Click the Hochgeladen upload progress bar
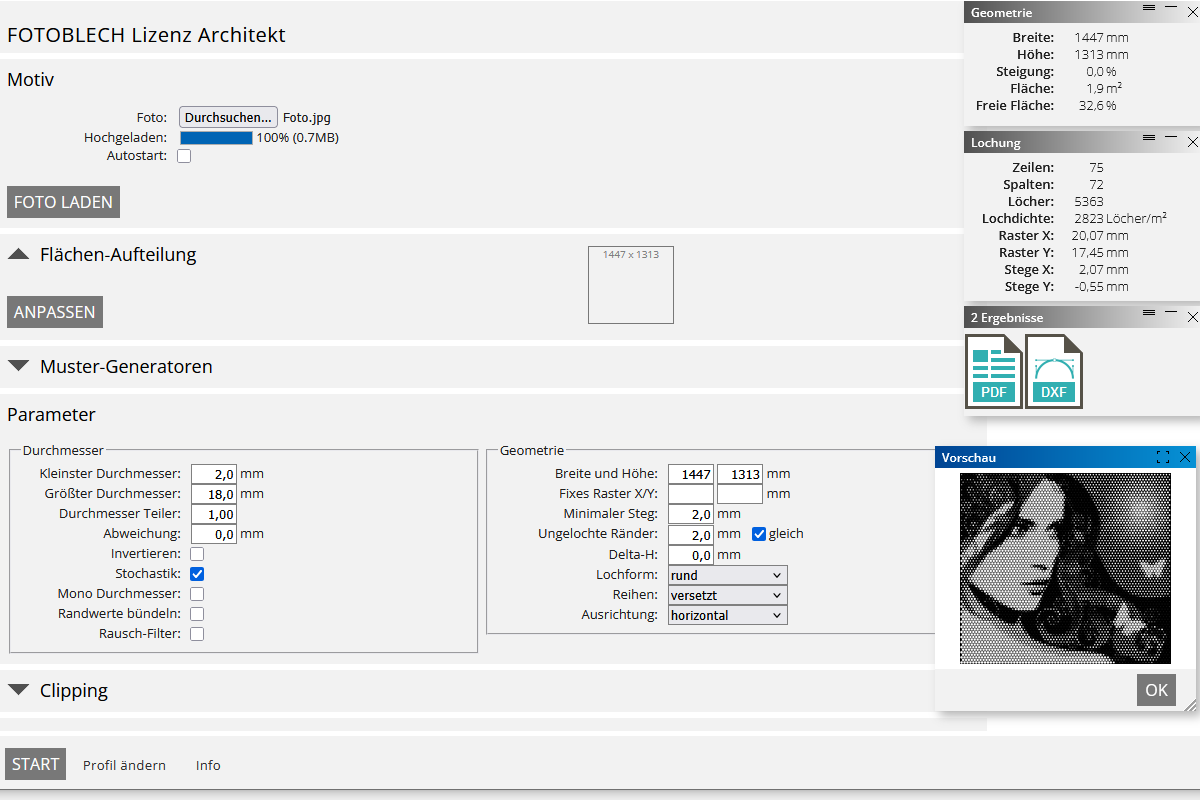The image size is (1200, 800). [x=216, y=138]
